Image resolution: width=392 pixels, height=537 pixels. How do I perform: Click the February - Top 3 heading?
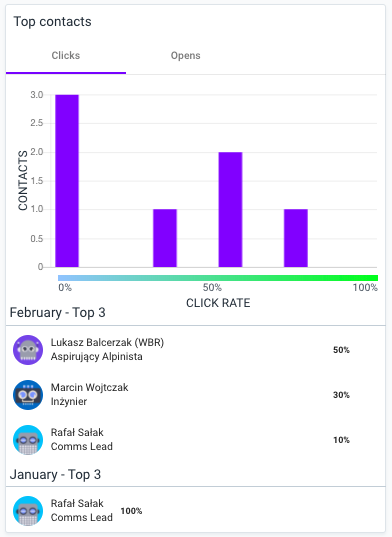pyautogui.click(x=58, y=313)
